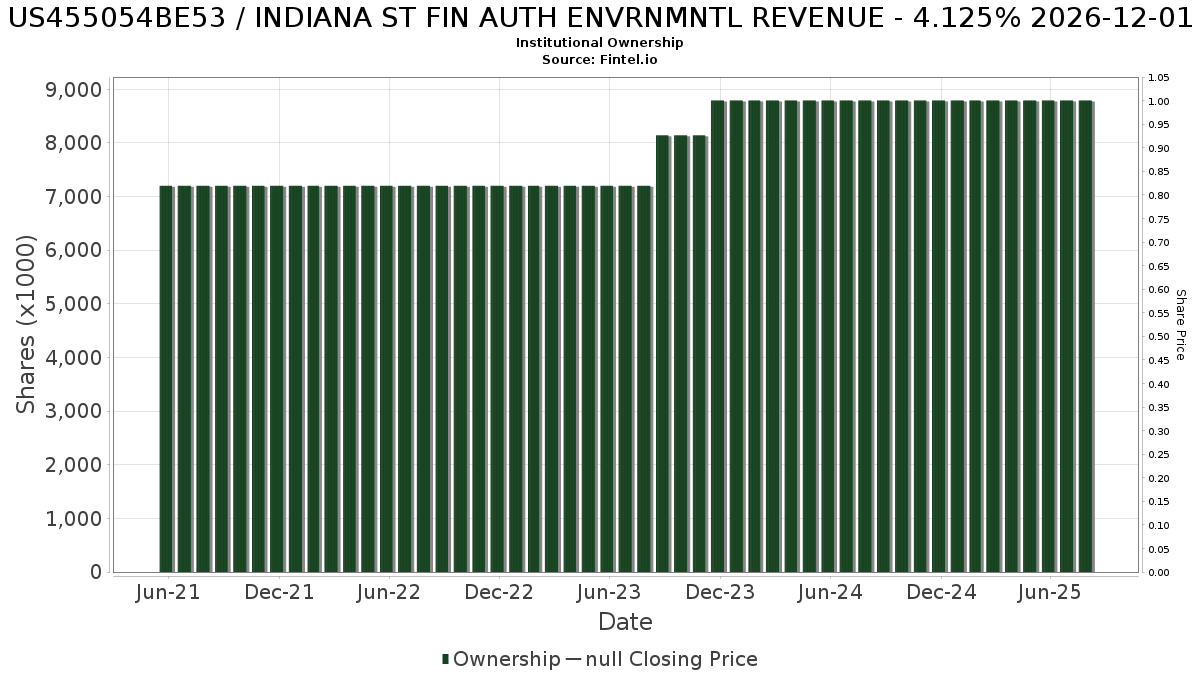Select the Jun-21 date axis label
Viewport: 1200px width, 675px height.
tap(167, 592)
